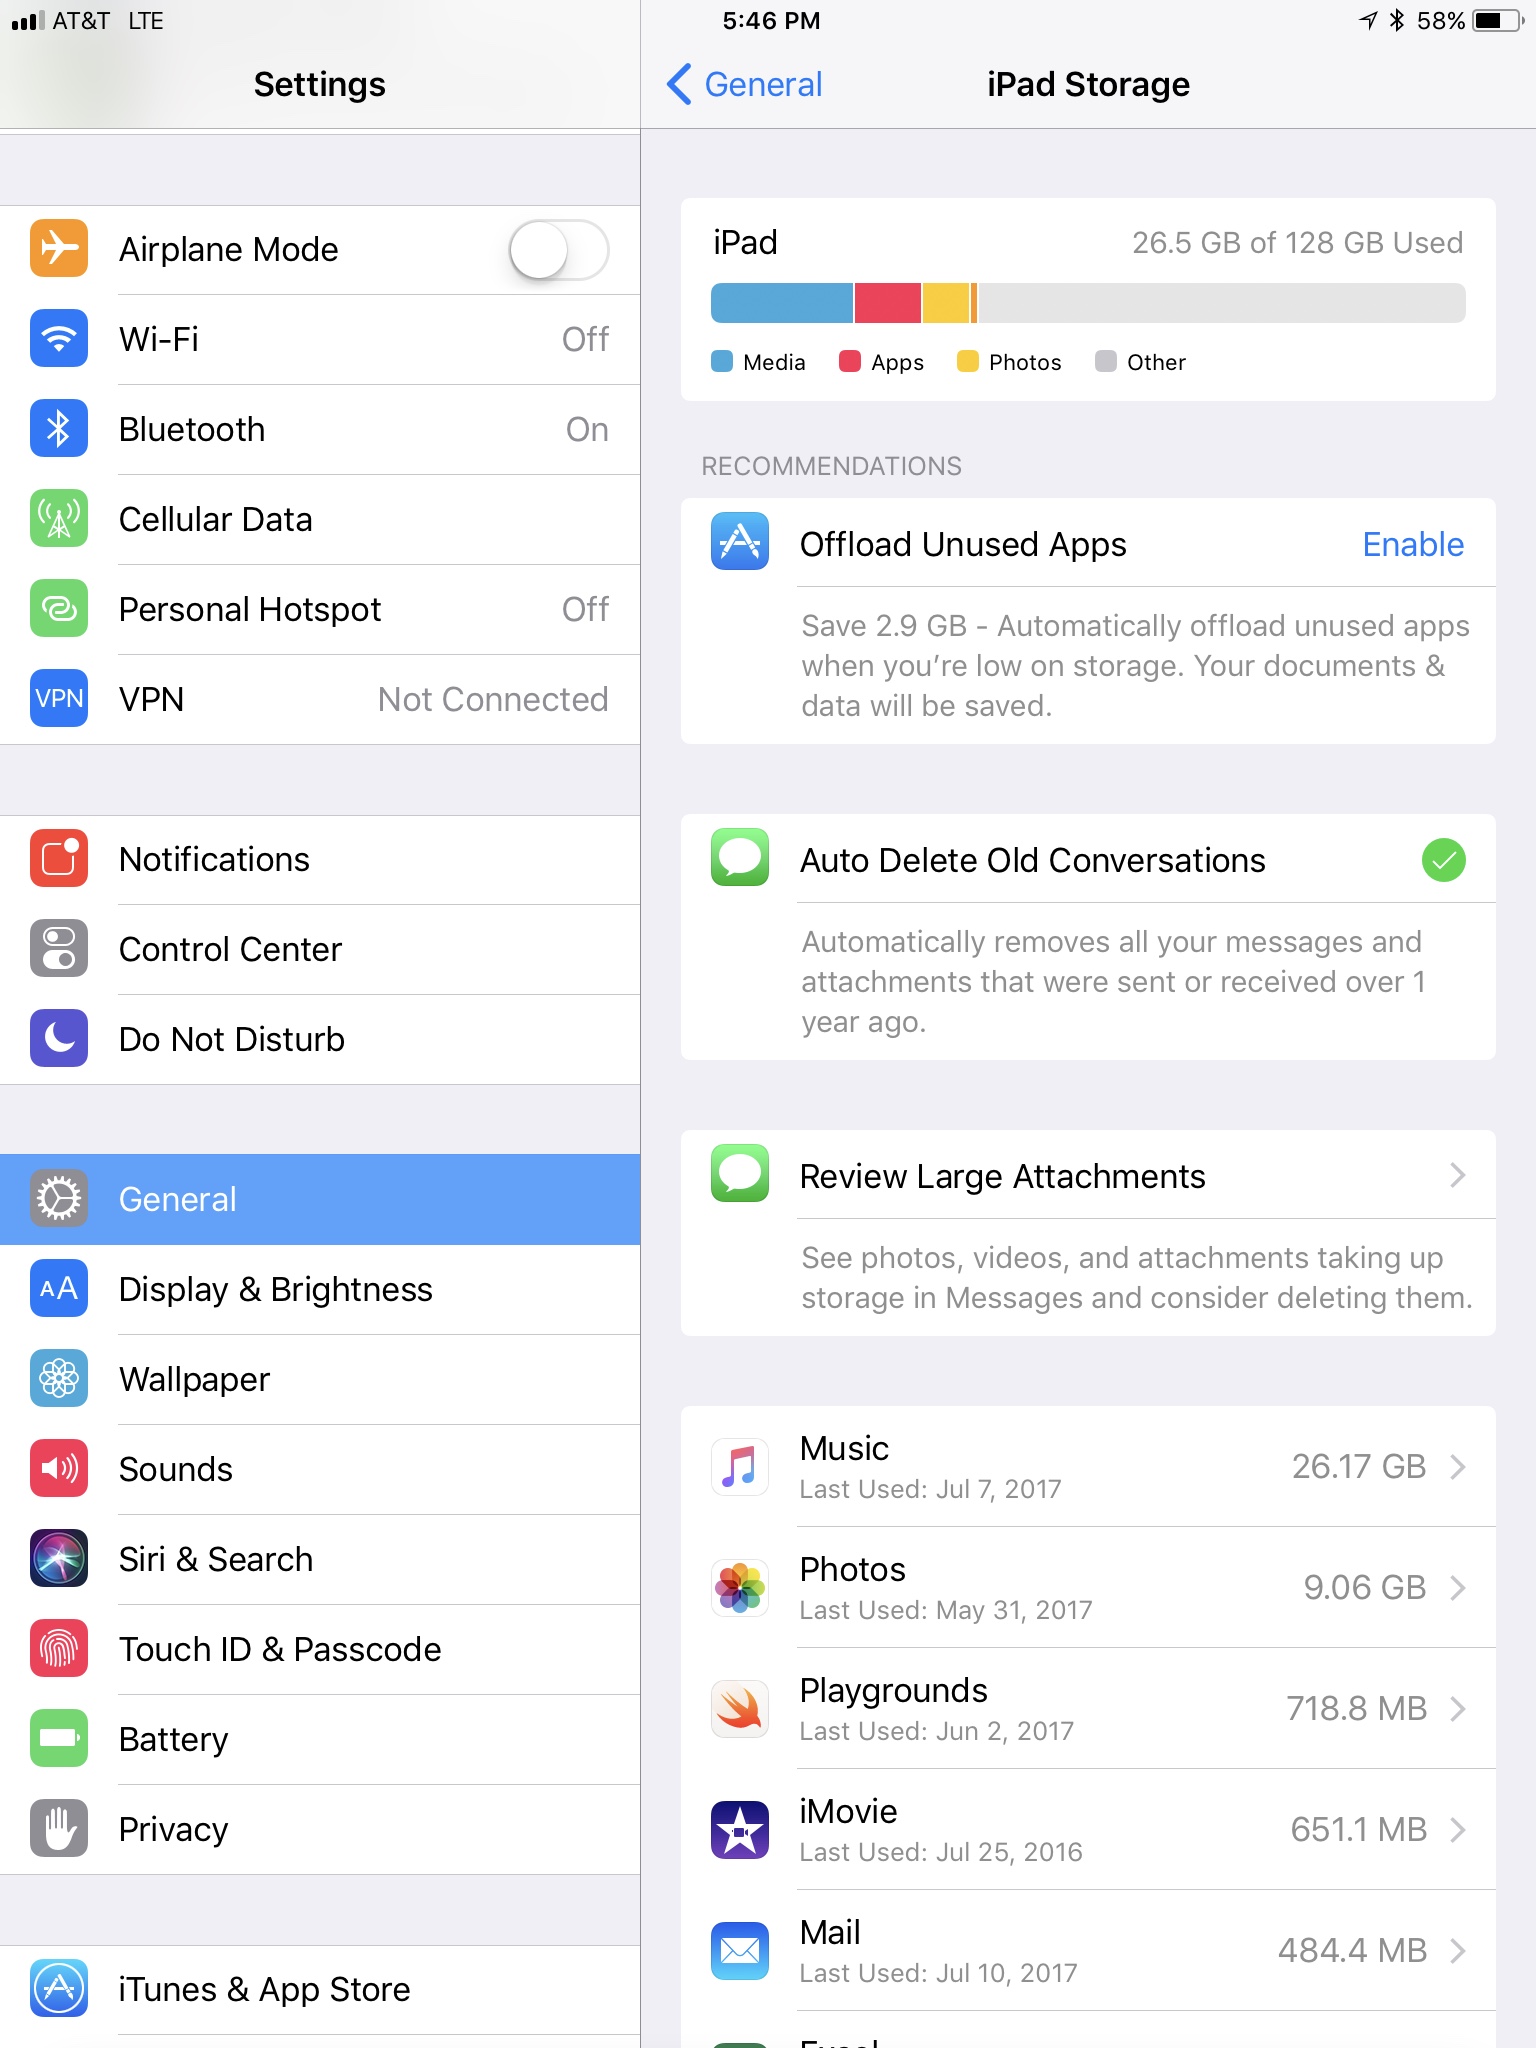
Task: Open Display & Brightness settings
Action: click(x=320, y=1290)
